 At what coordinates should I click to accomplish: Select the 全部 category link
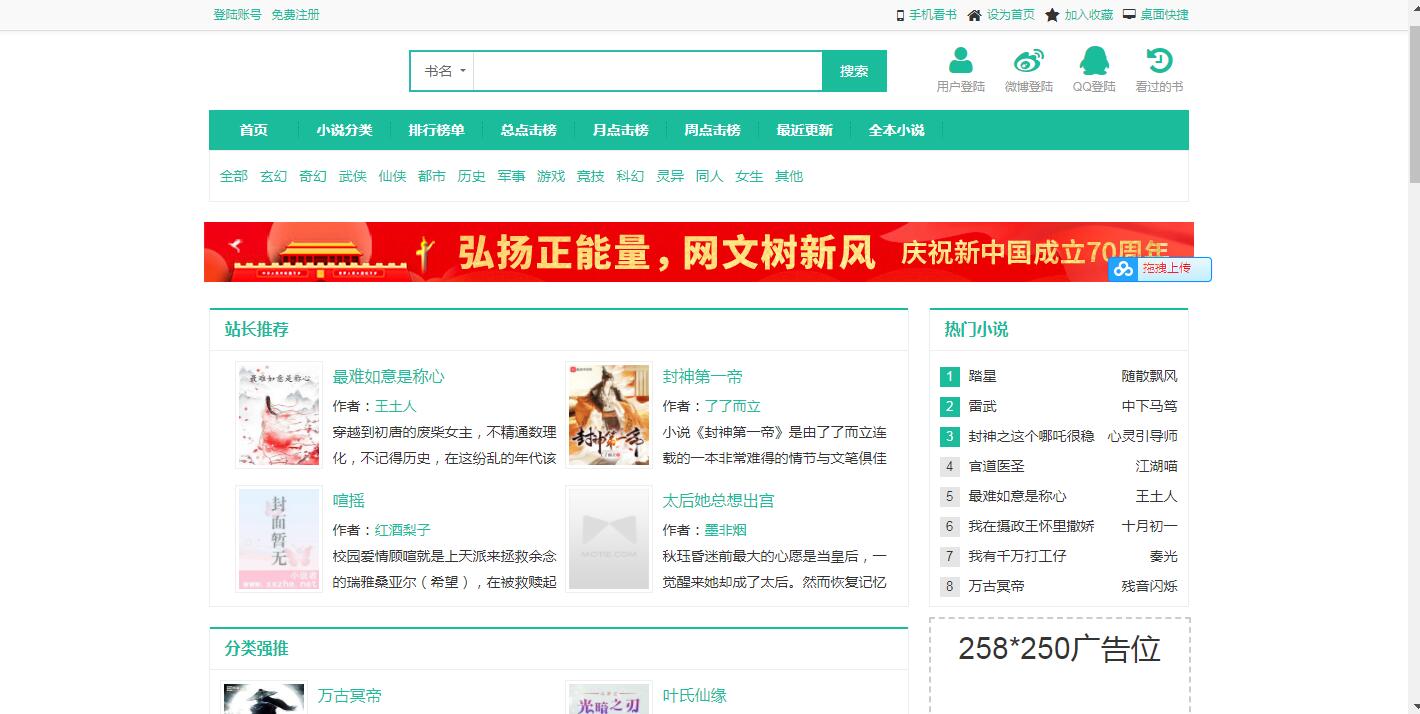click(234, 176)
